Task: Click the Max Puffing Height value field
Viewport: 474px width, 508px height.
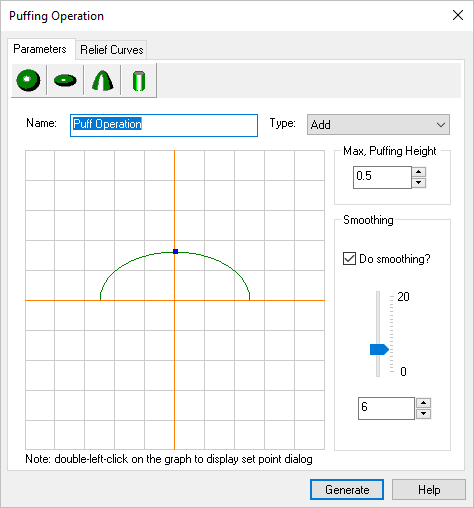Action: coord(382,177)
